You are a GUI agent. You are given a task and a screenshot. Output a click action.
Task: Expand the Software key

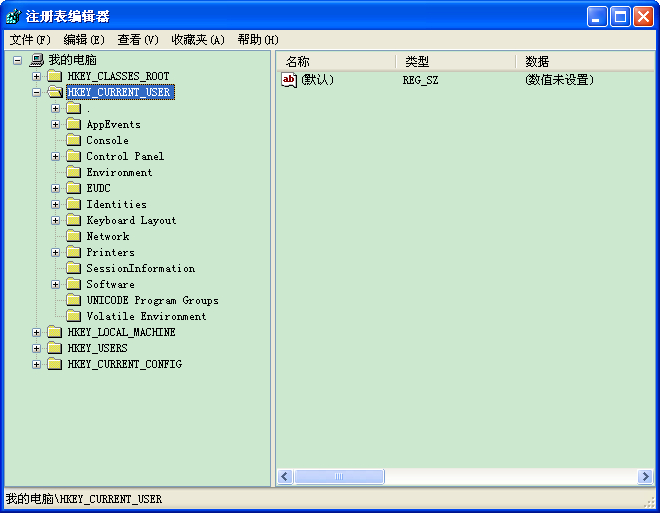pyautogui.click(x=56, y=285)
